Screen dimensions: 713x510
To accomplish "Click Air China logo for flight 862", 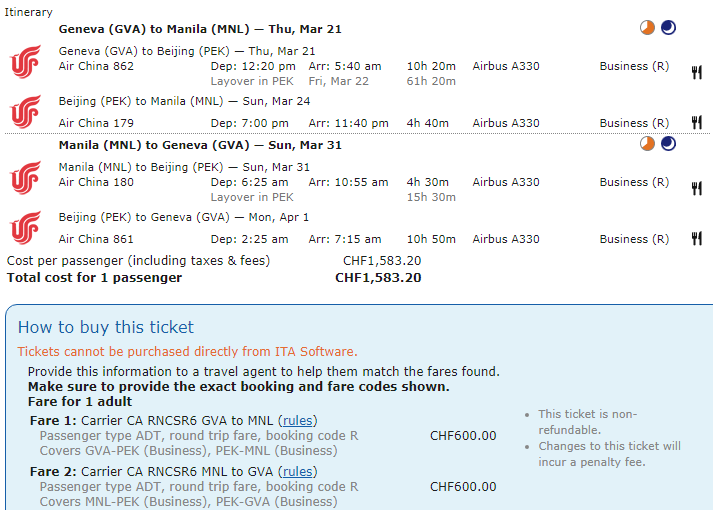I will (x=24, y=62).
